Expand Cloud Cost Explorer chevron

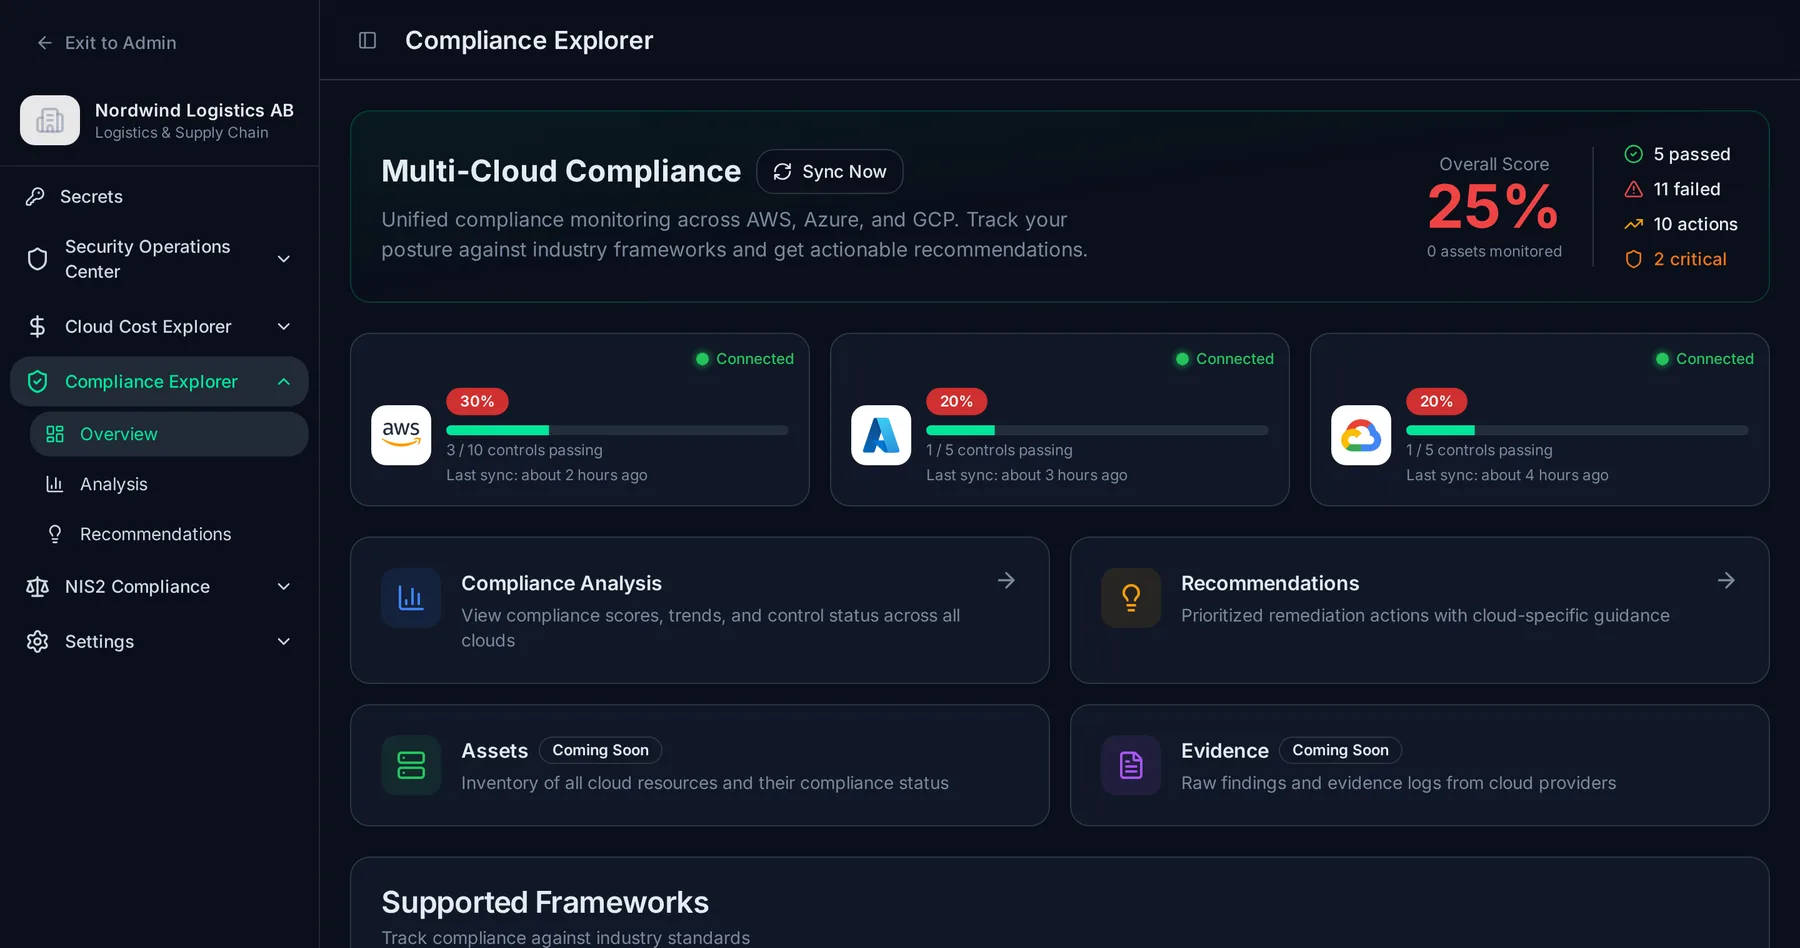(284, 327)
